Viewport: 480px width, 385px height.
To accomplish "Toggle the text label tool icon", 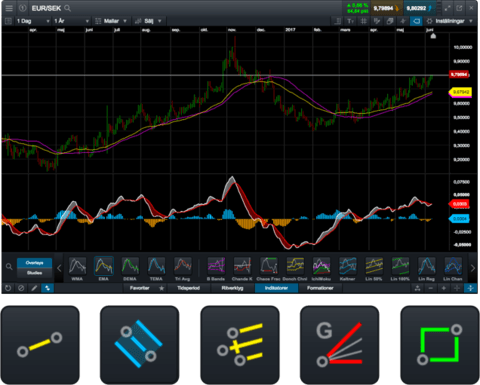I will [x=350, y=21].
